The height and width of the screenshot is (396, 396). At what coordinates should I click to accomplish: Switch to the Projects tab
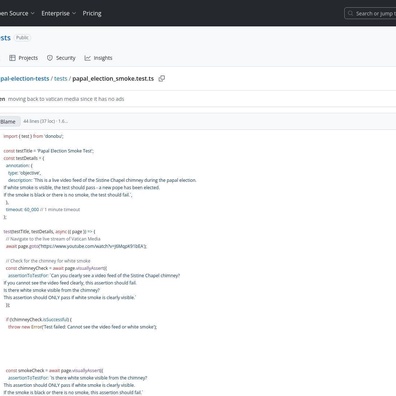point(23,58)
